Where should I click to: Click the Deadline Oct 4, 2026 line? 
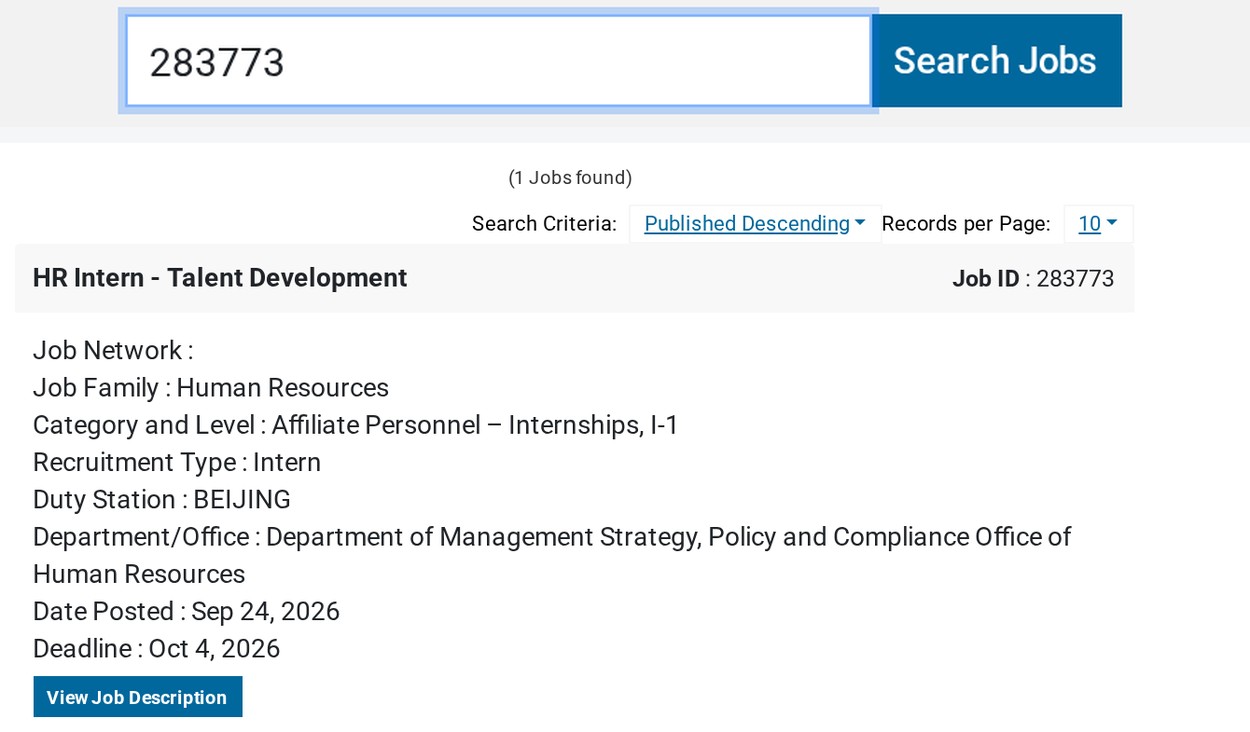pos(157,649)
